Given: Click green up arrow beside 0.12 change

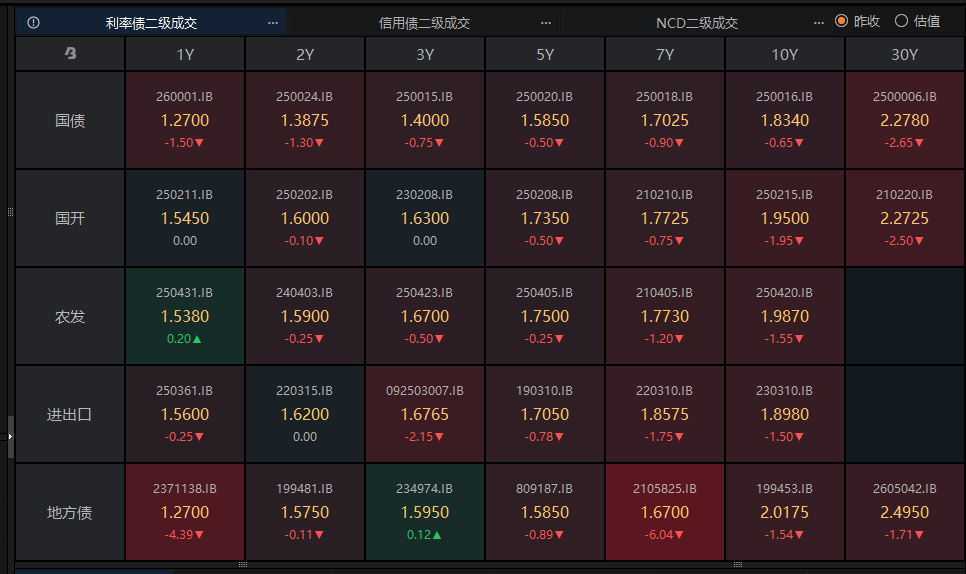Looking at the screenshot, I should [439, 534].
